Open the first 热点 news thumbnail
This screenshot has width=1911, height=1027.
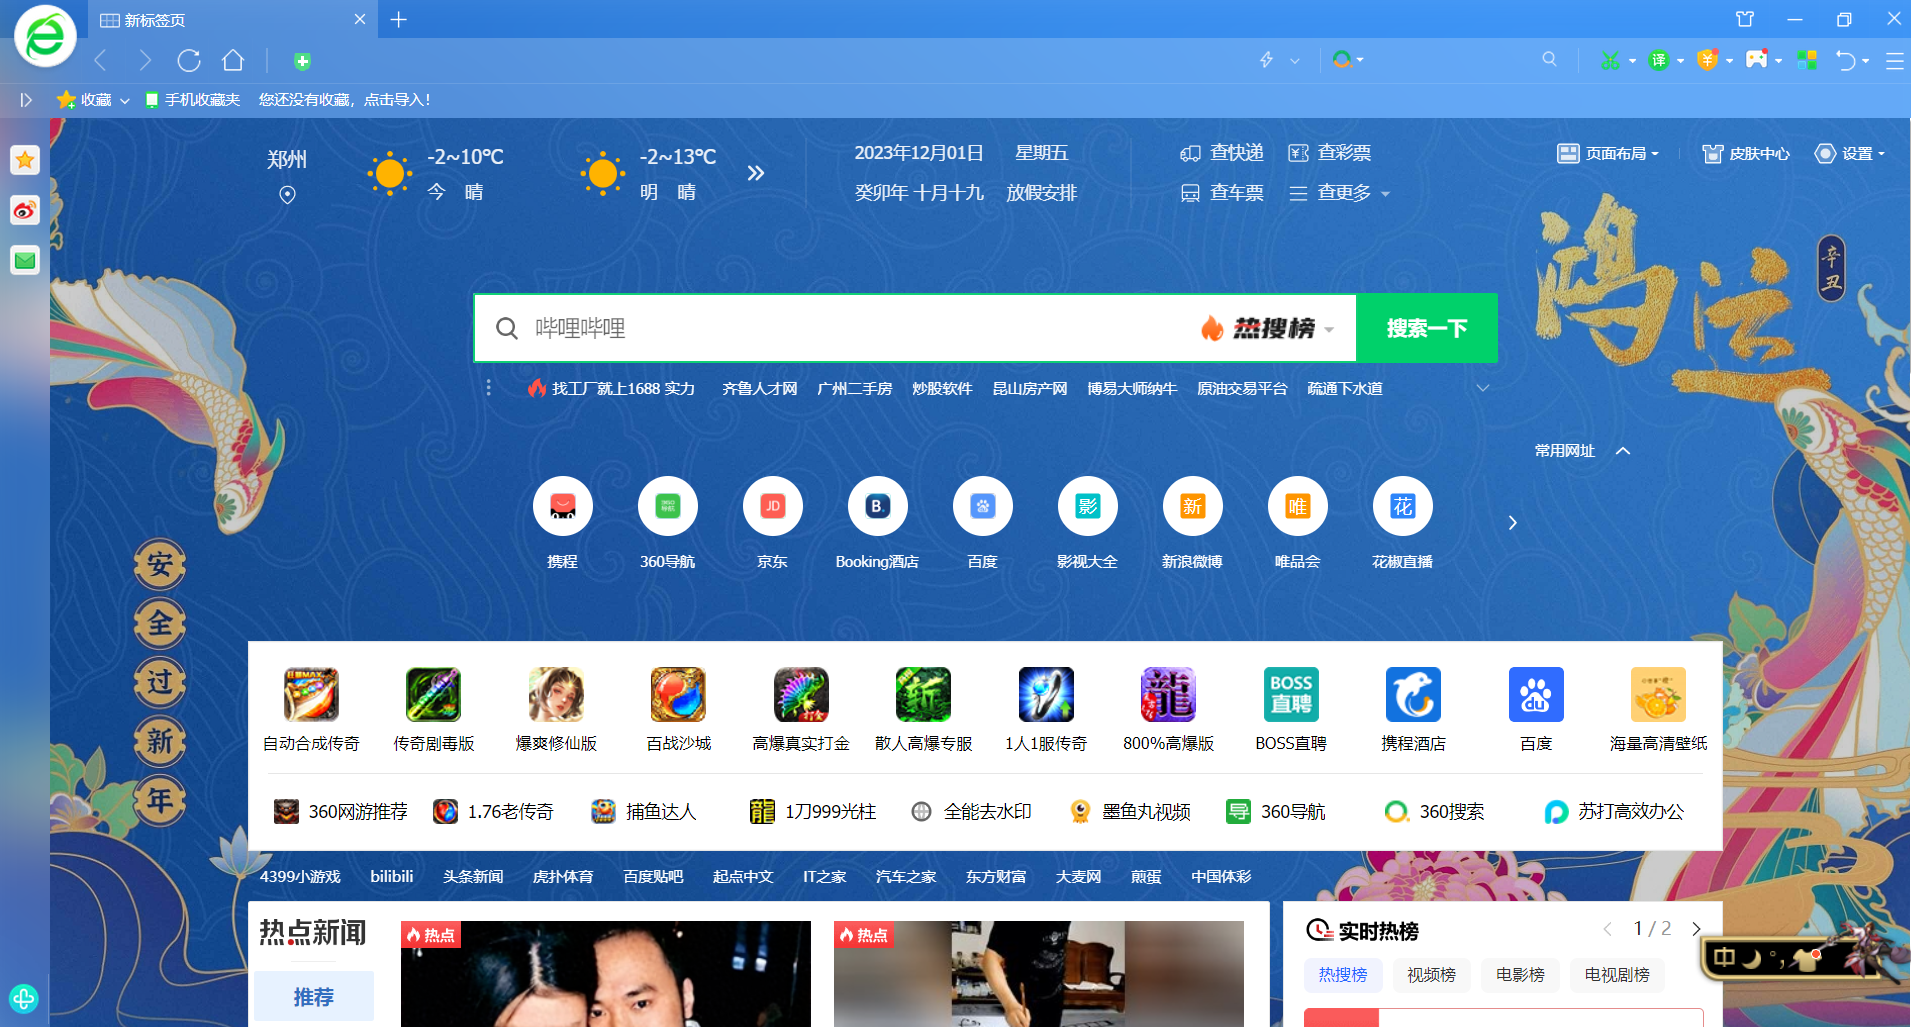click(x=606, y=974)
